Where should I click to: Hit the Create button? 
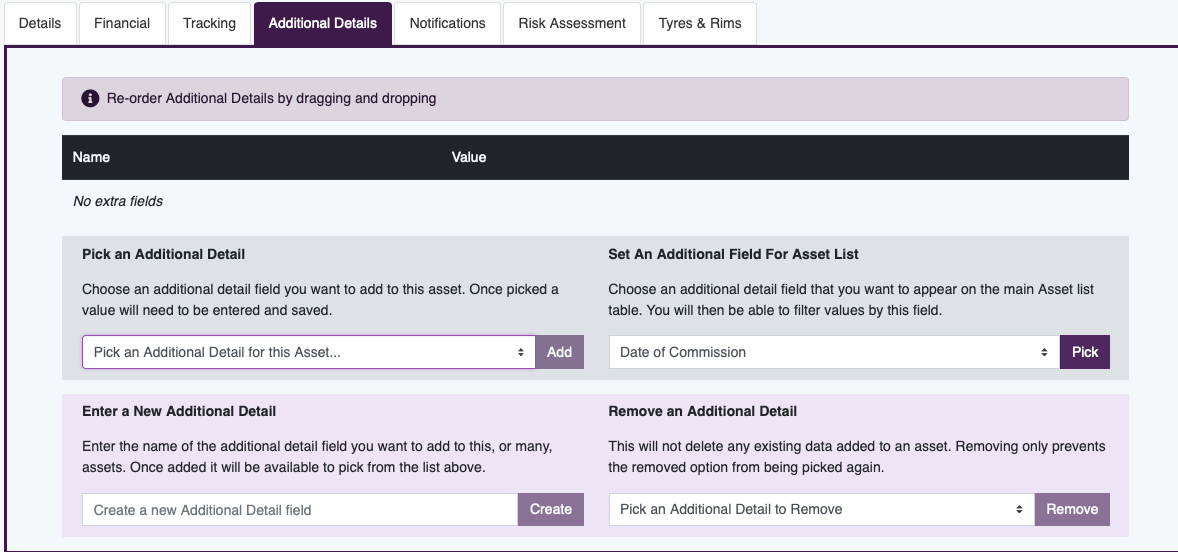click(550, 509)
